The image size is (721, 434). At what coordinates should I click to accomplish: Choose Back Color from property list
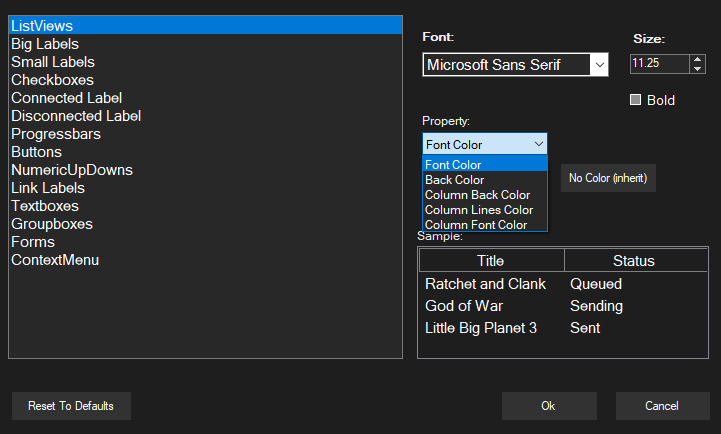[454, 180]
